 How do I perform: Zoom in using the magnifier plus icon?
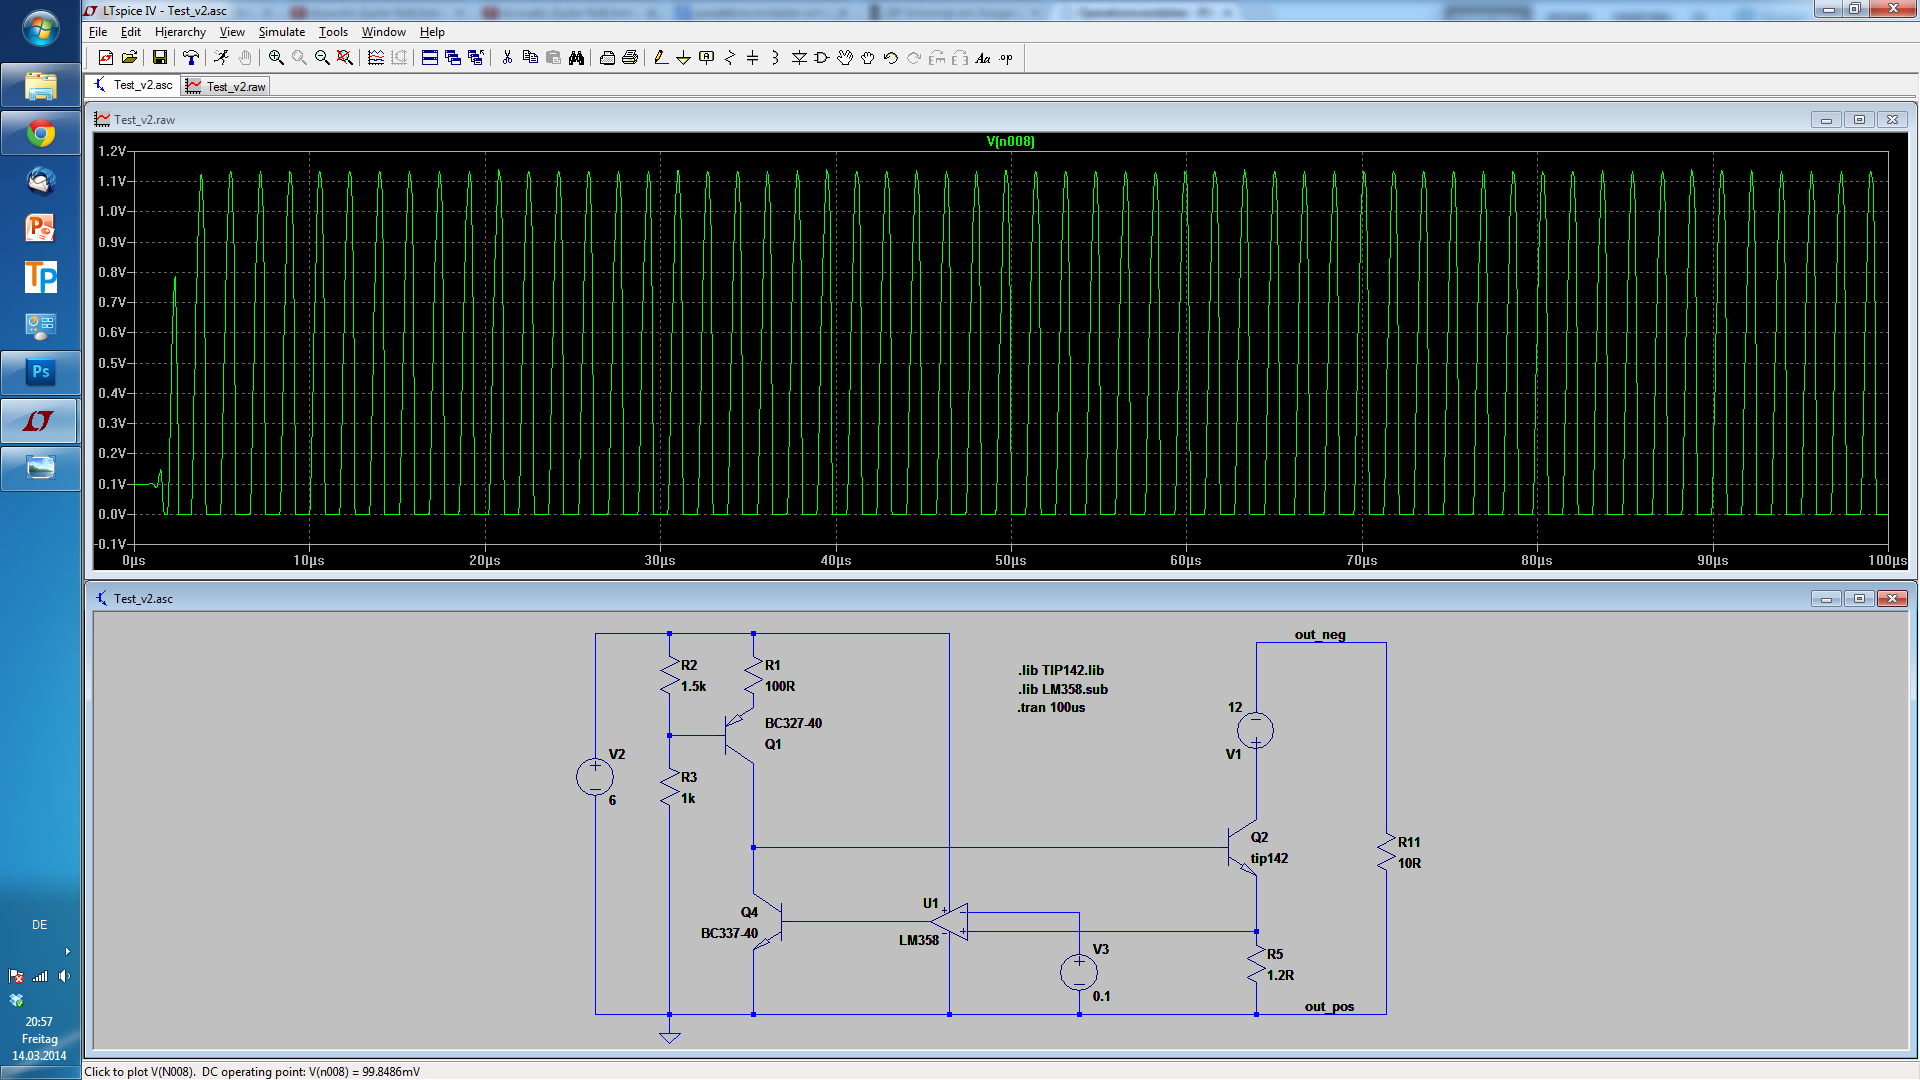(x=276, y=58)
